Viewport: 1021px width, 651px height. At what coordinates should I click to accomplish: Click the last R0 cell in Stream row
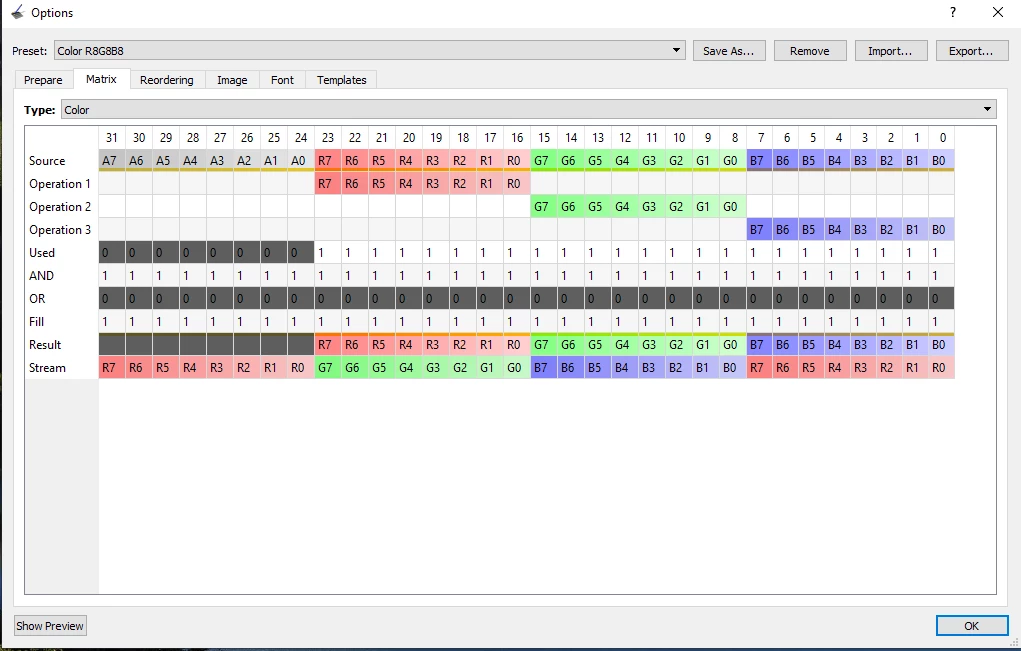(942, 367)
